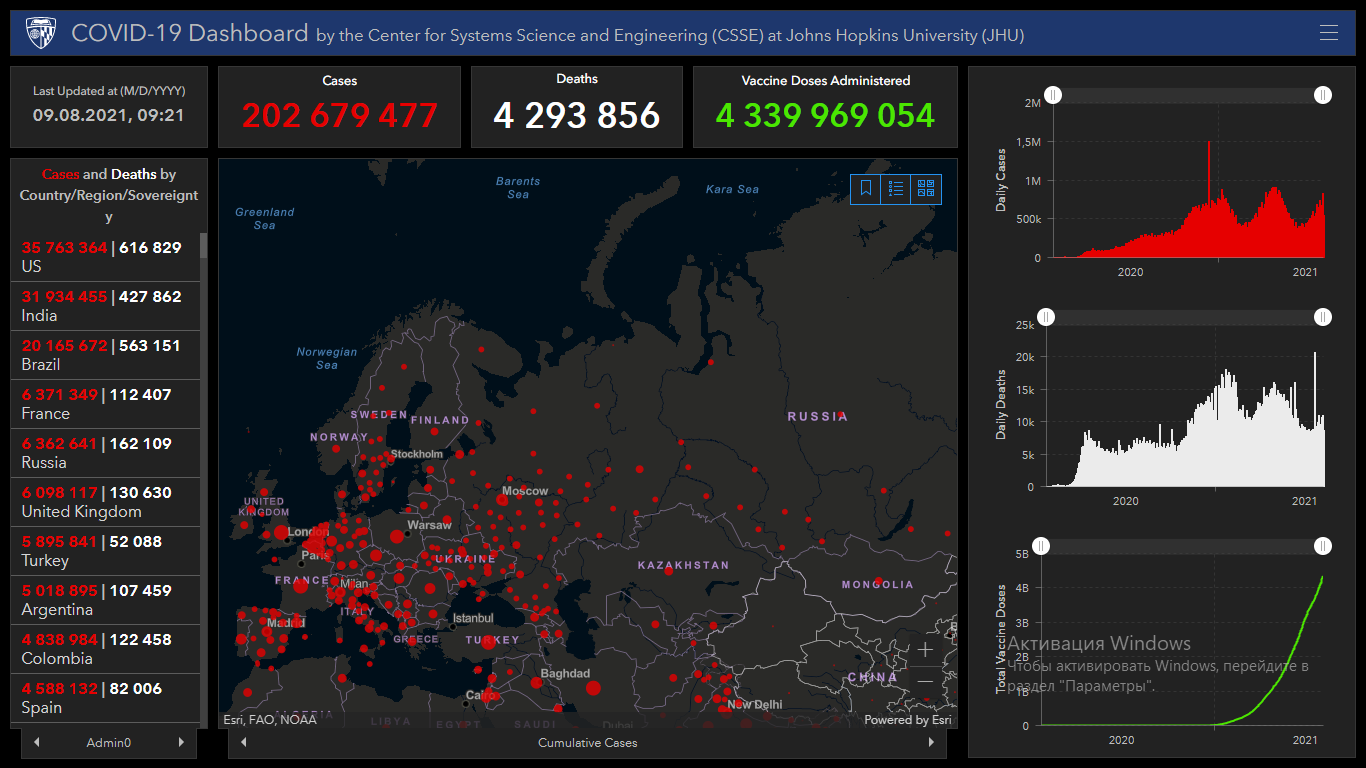Go to next map after Cumulative Cases
This screenshot has height=768, width=1366.
coord(931,743)
